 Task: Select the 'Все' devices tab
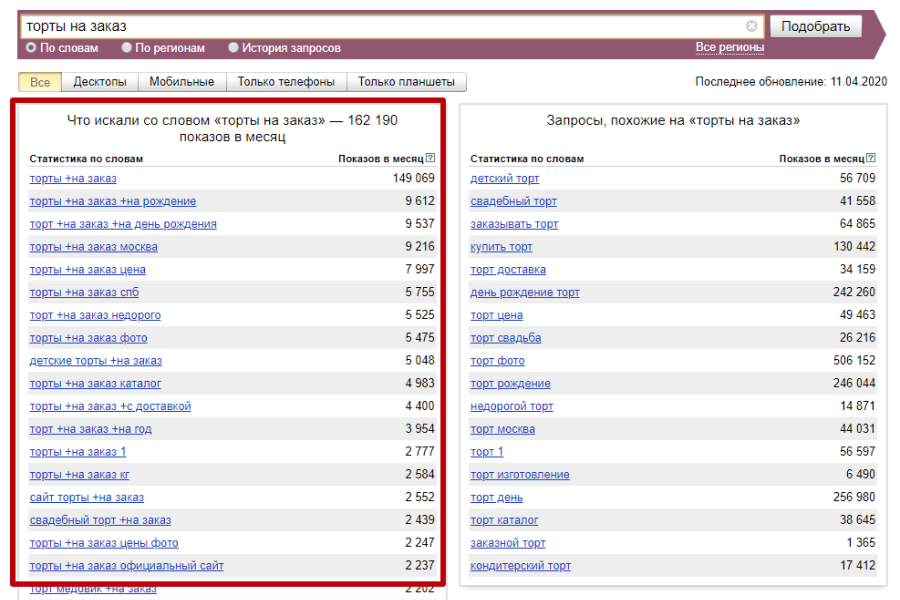[40, 82]
